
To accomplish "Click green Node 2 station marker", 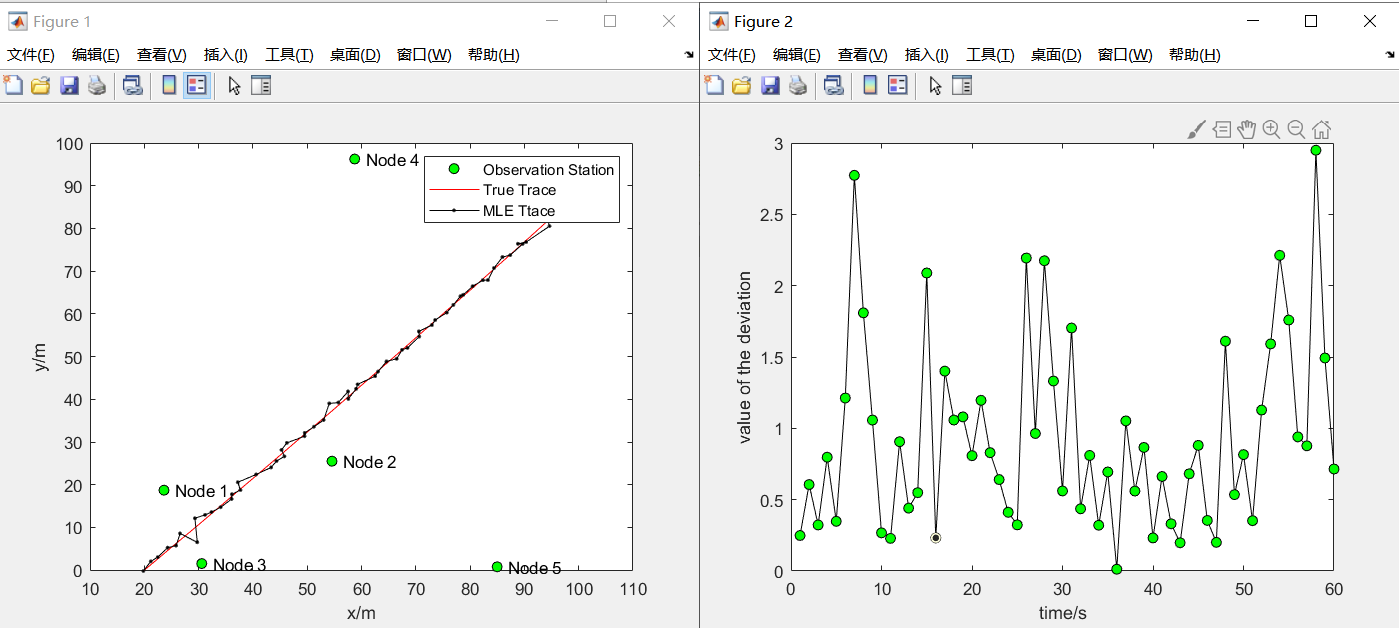I will (332, 461).
